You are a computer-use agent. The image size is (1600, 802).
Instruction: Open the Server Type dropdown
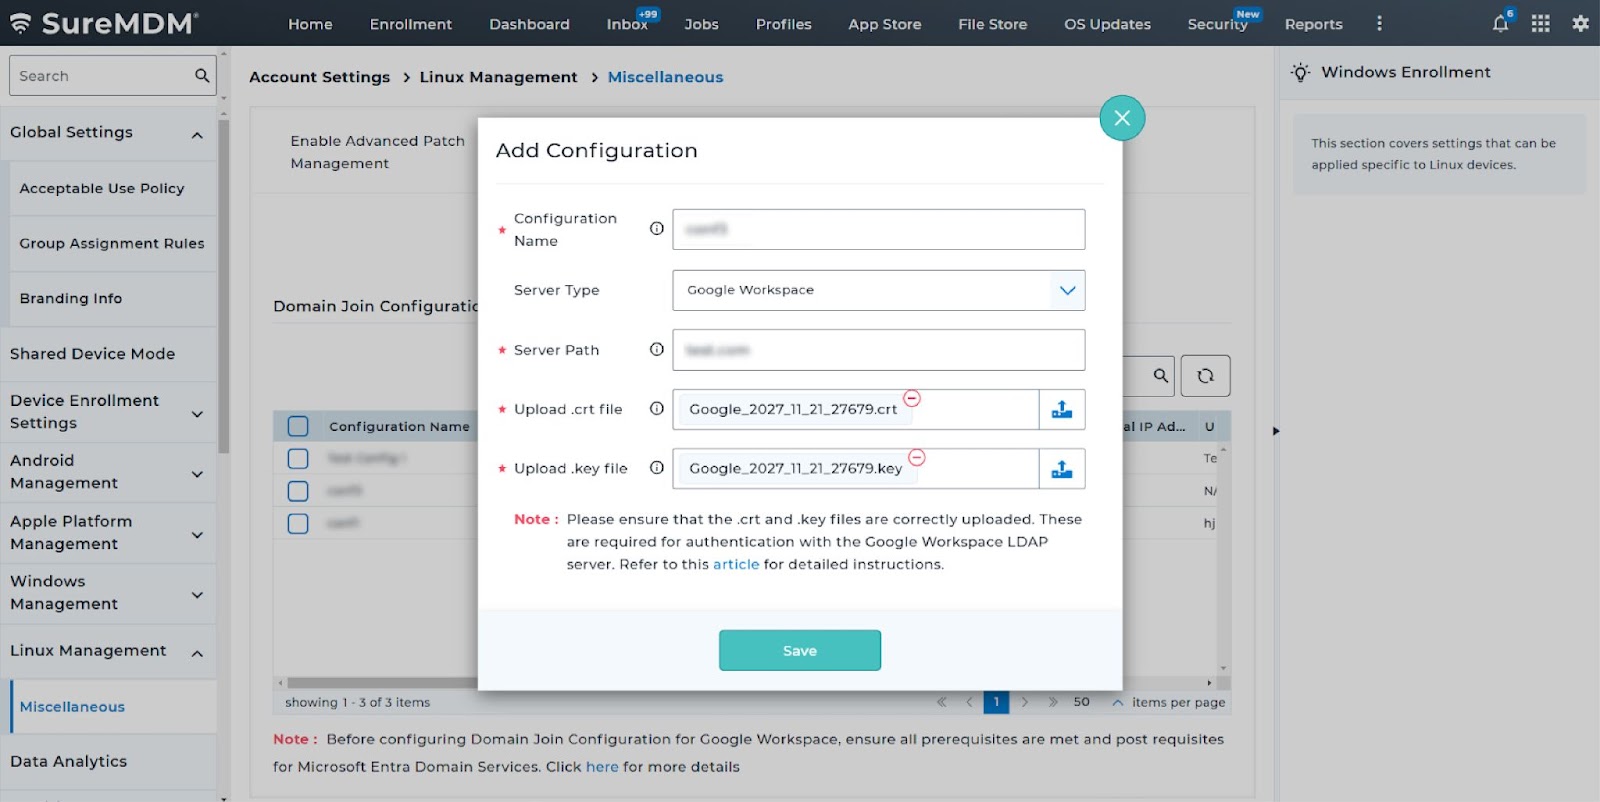click(878, 290)
